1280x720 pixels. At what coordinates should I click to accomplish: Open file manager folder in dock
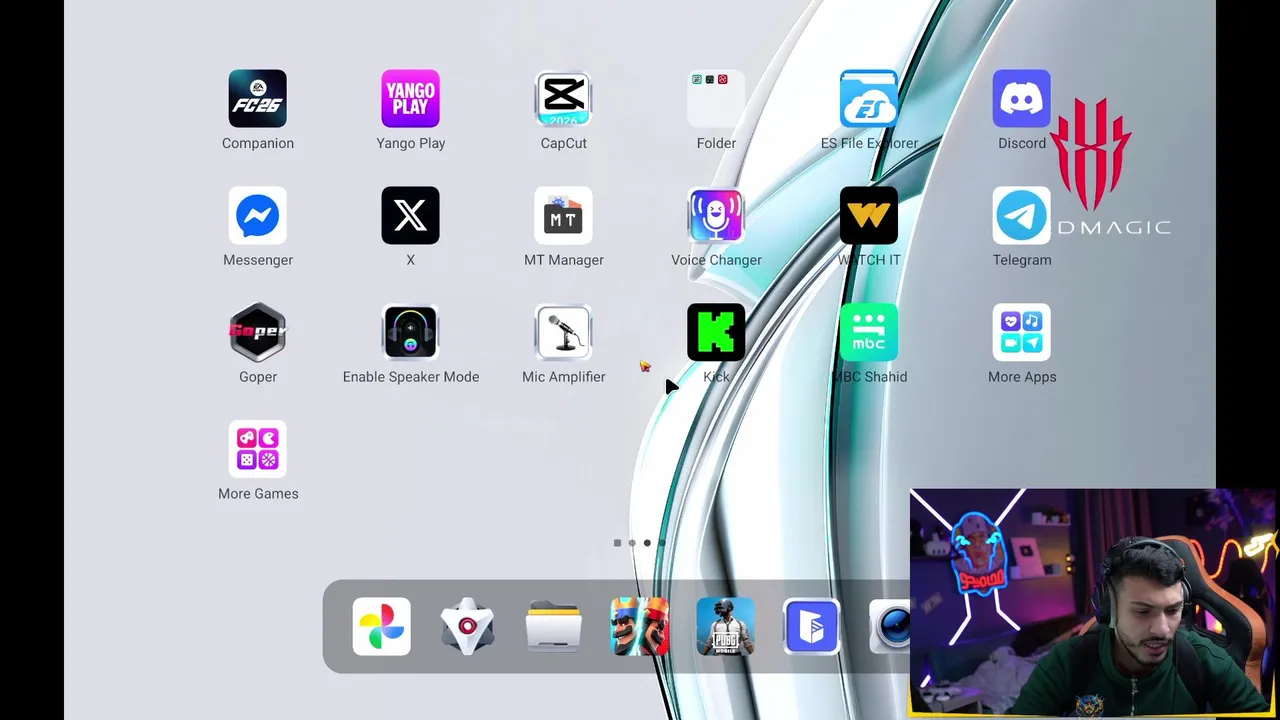click(553, 627)
